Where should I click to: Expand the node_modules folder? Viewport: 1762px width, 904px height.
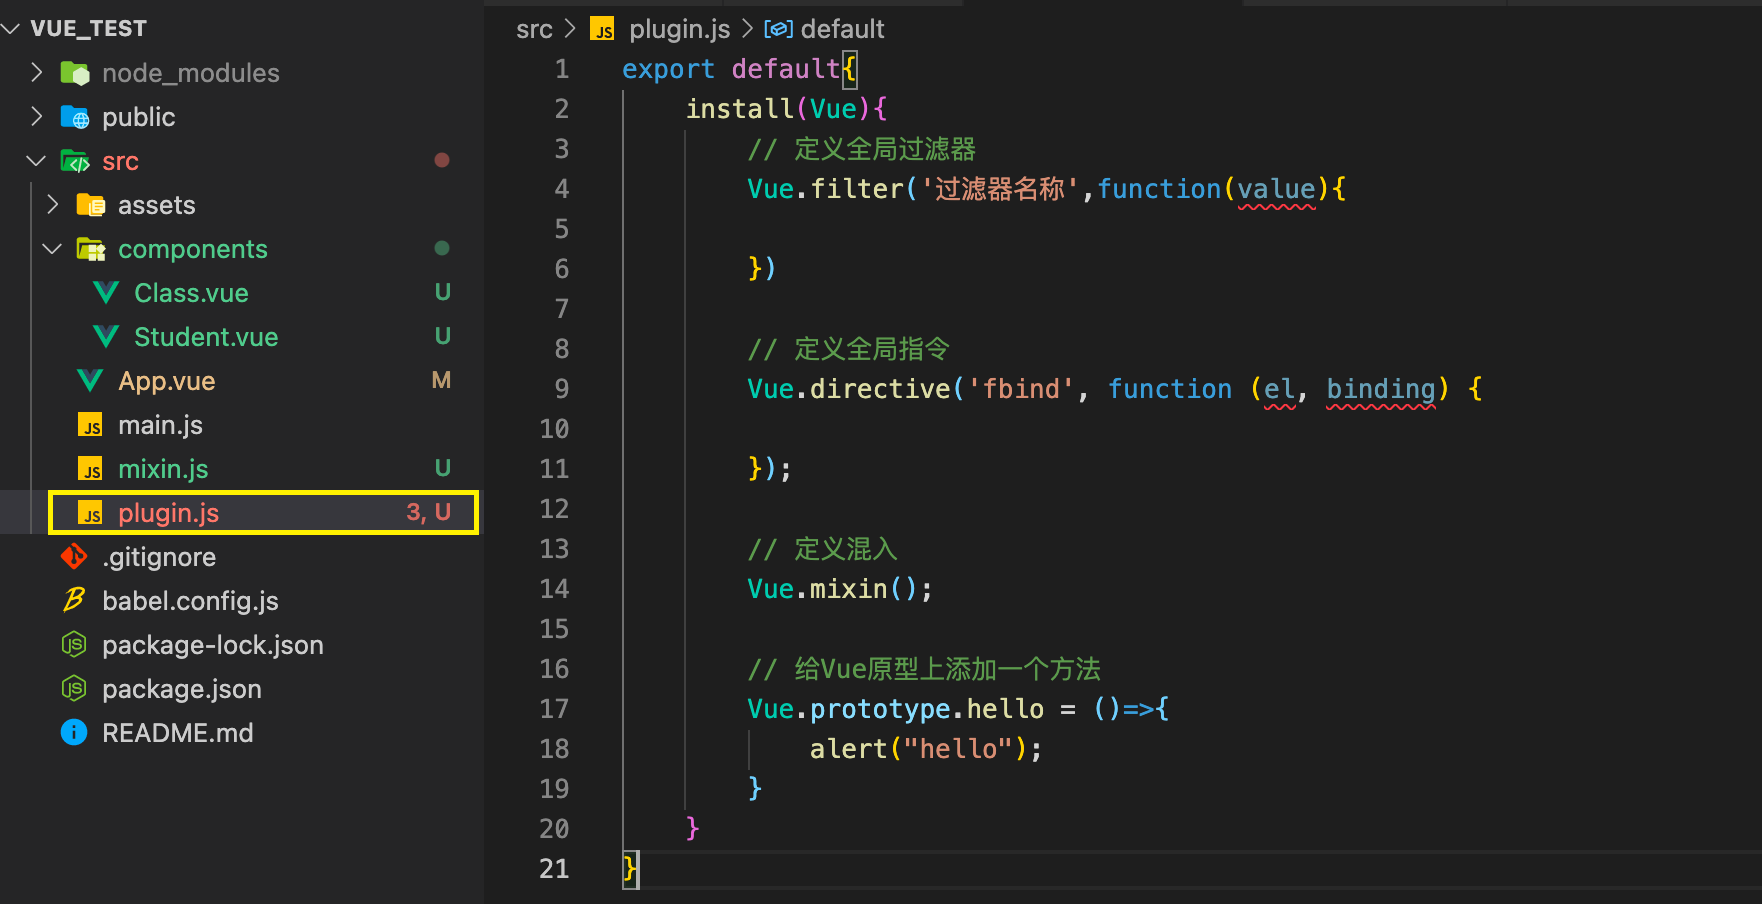point(37,72)
